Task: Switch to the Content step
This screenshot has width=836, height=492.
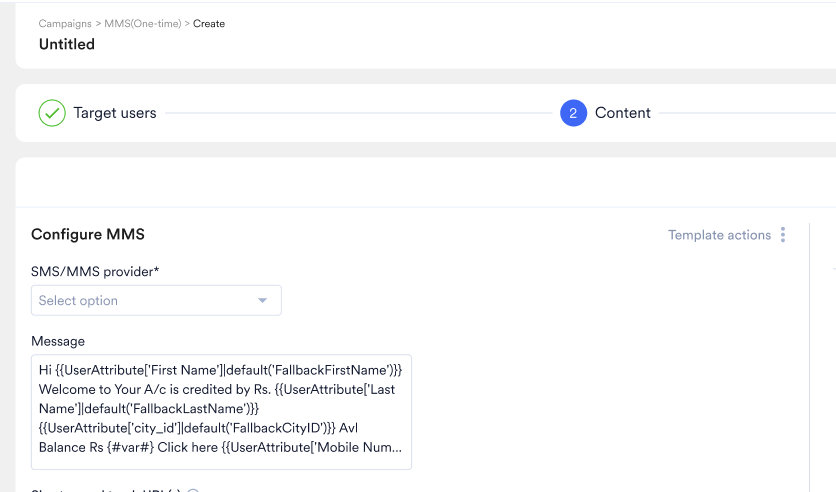Action: point(623,113)
